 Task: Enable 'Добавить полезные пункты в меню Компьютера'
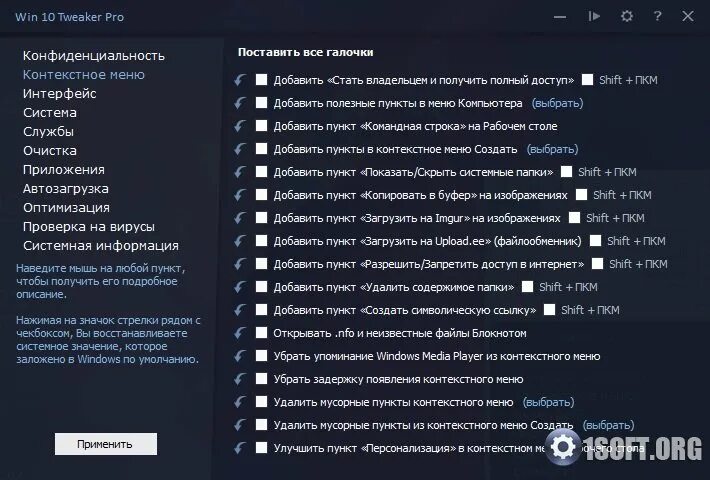pyautogui.click(x=261, y=103)
